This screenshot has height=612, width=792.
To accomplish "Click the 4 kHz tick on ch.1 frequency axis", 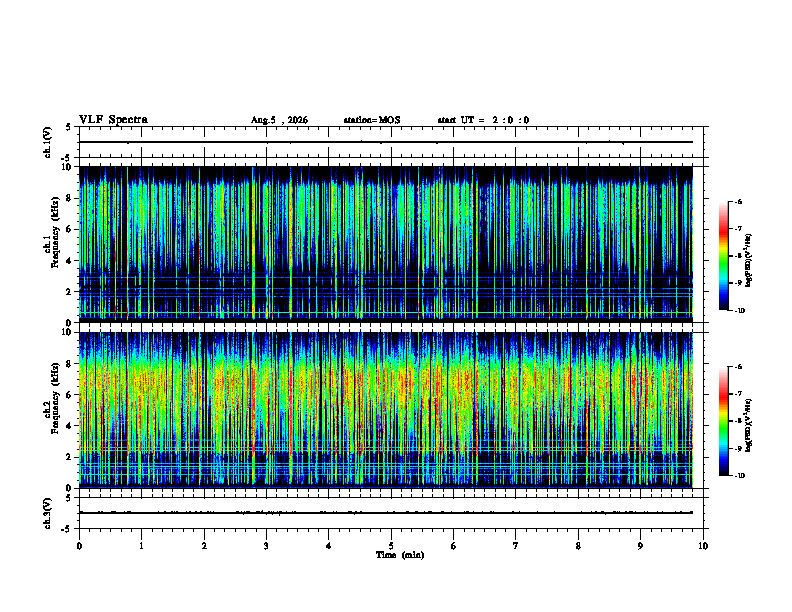I will [x=70, y=261].
